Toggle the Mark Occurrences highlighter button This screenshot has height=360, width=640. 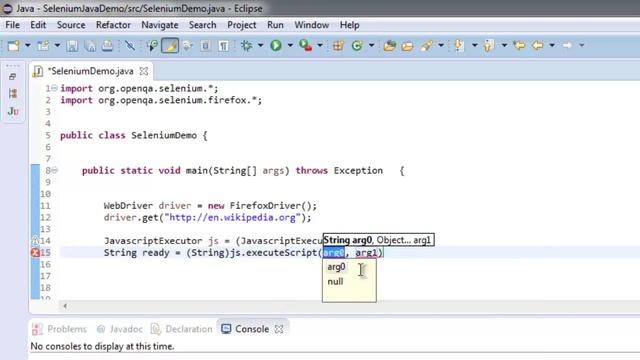(x=170, y=45)
